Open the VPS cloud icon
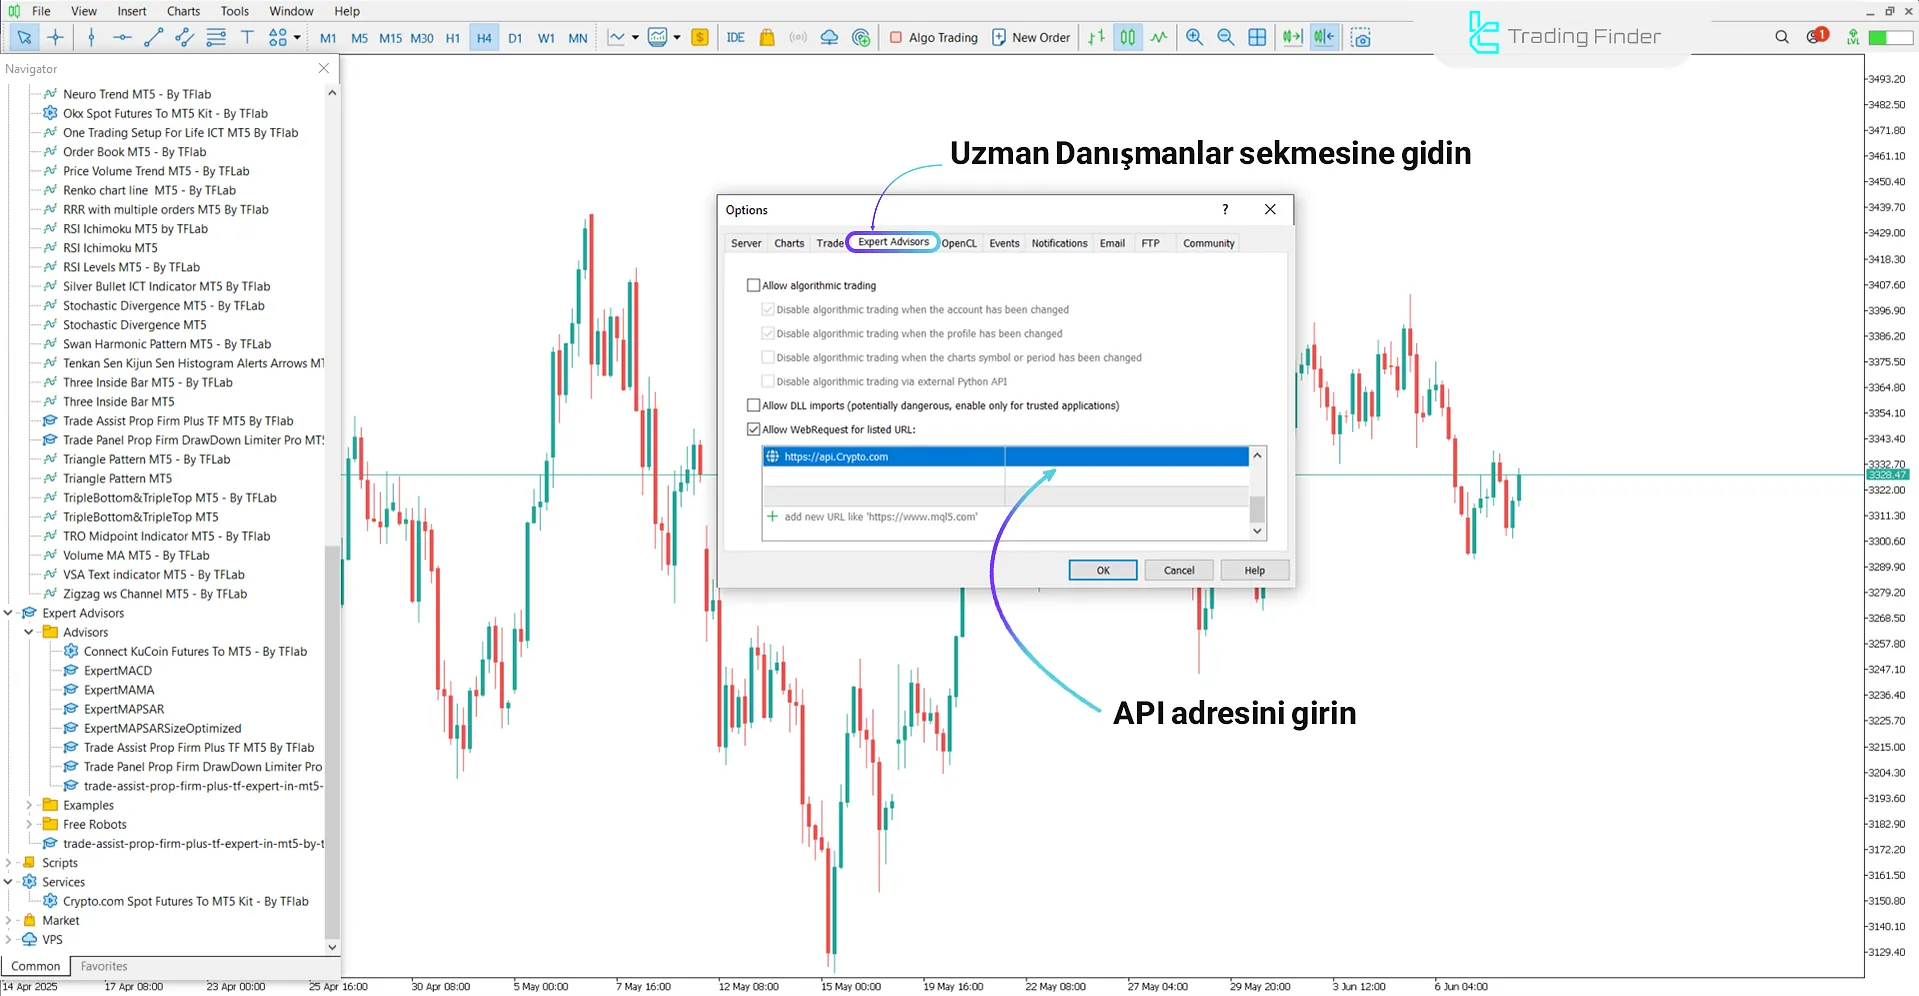 tap(829, 37)
